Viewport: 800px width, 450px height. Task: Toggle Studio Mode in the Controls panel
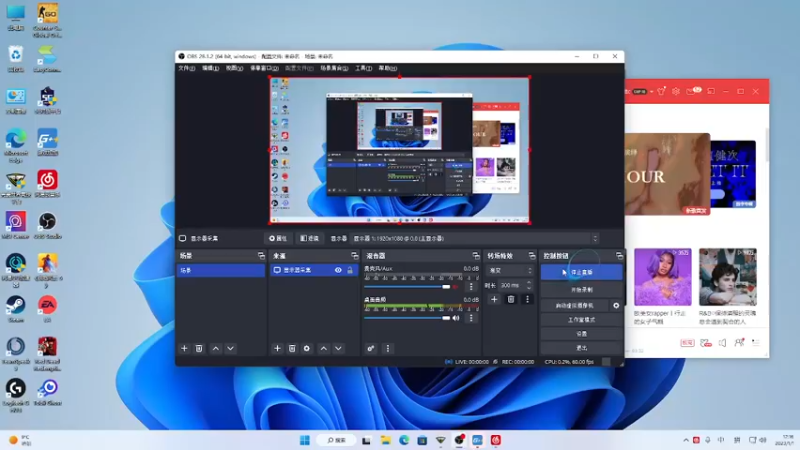coord(581,320)
